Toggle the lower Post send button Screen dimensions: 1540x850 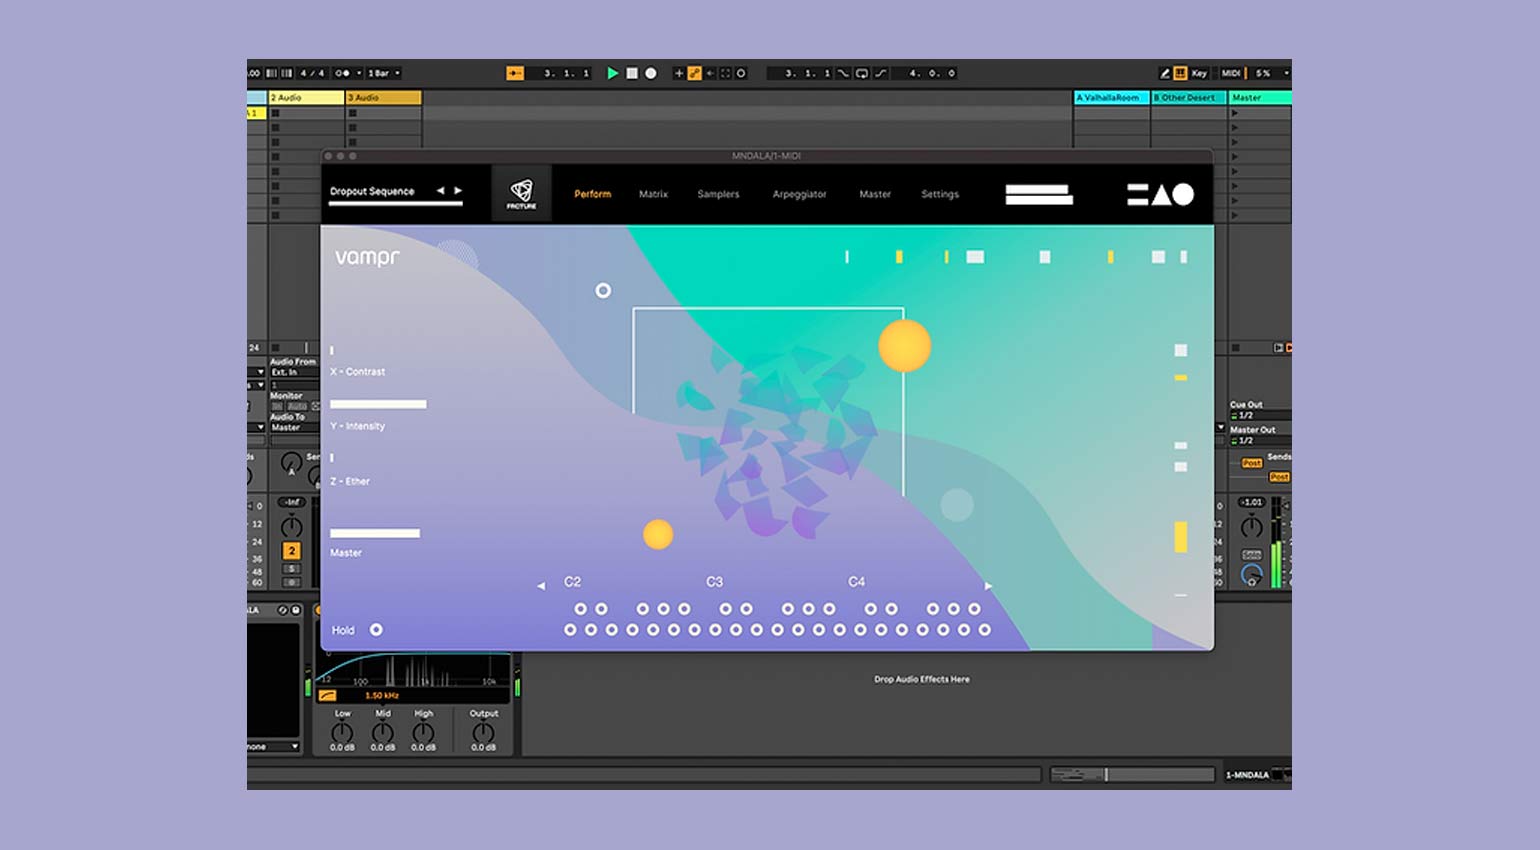point(1280,477)
